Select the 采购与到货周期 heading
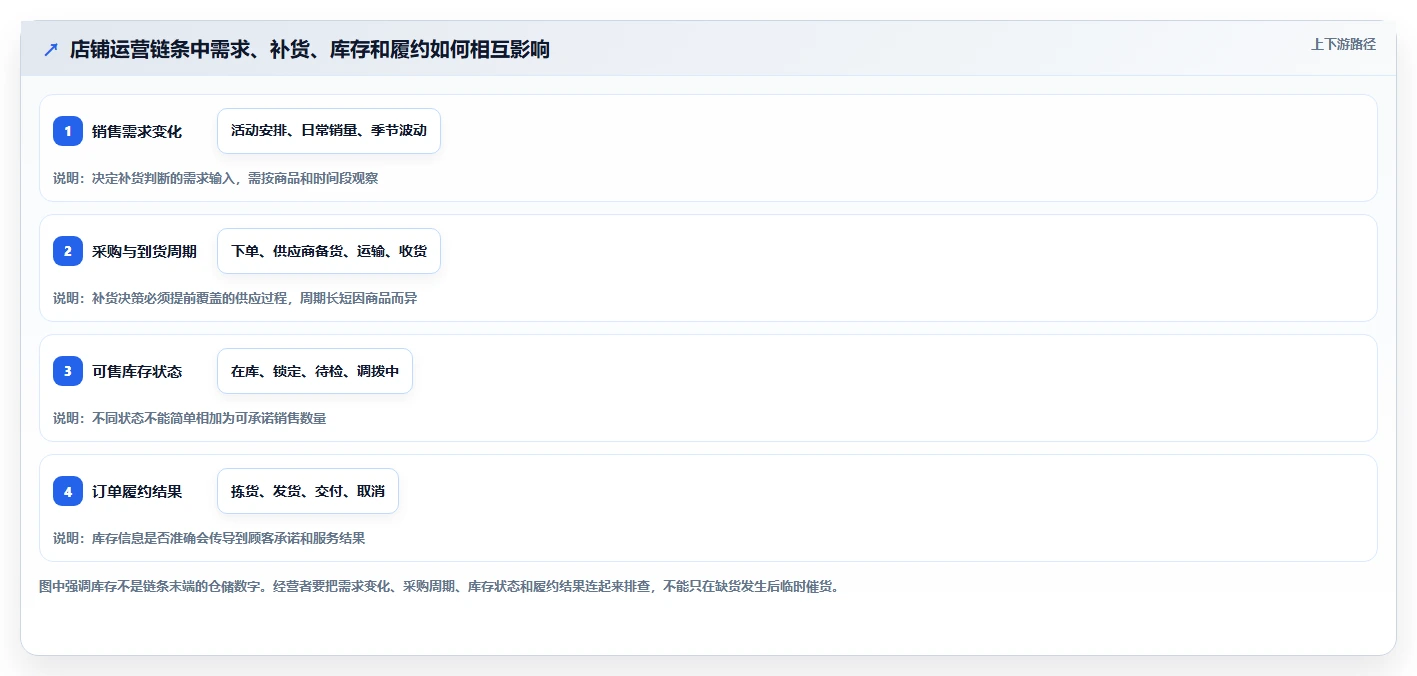The image size is (1417, 676). click(144, 251)
